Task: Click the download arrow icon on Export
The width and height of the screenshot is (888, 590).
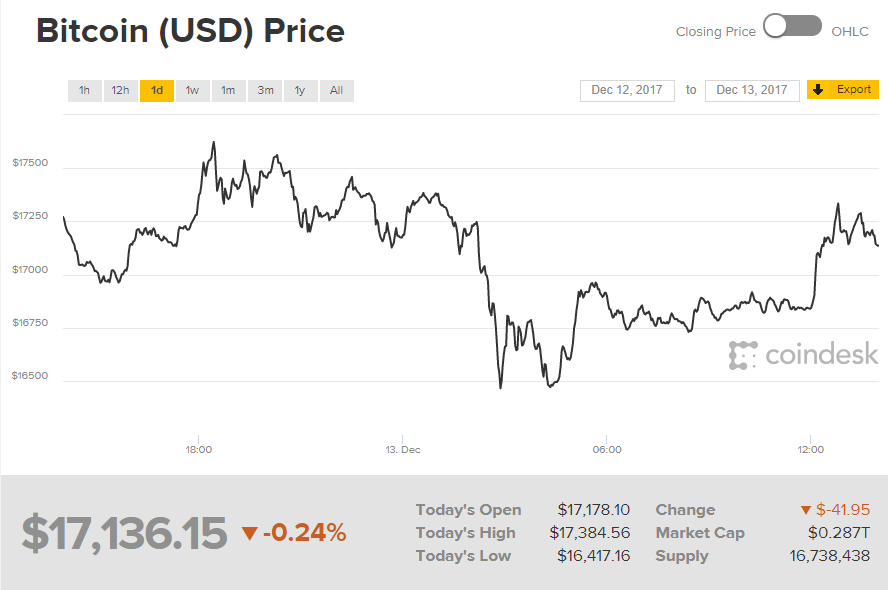Action: click(x=818, y=90)
